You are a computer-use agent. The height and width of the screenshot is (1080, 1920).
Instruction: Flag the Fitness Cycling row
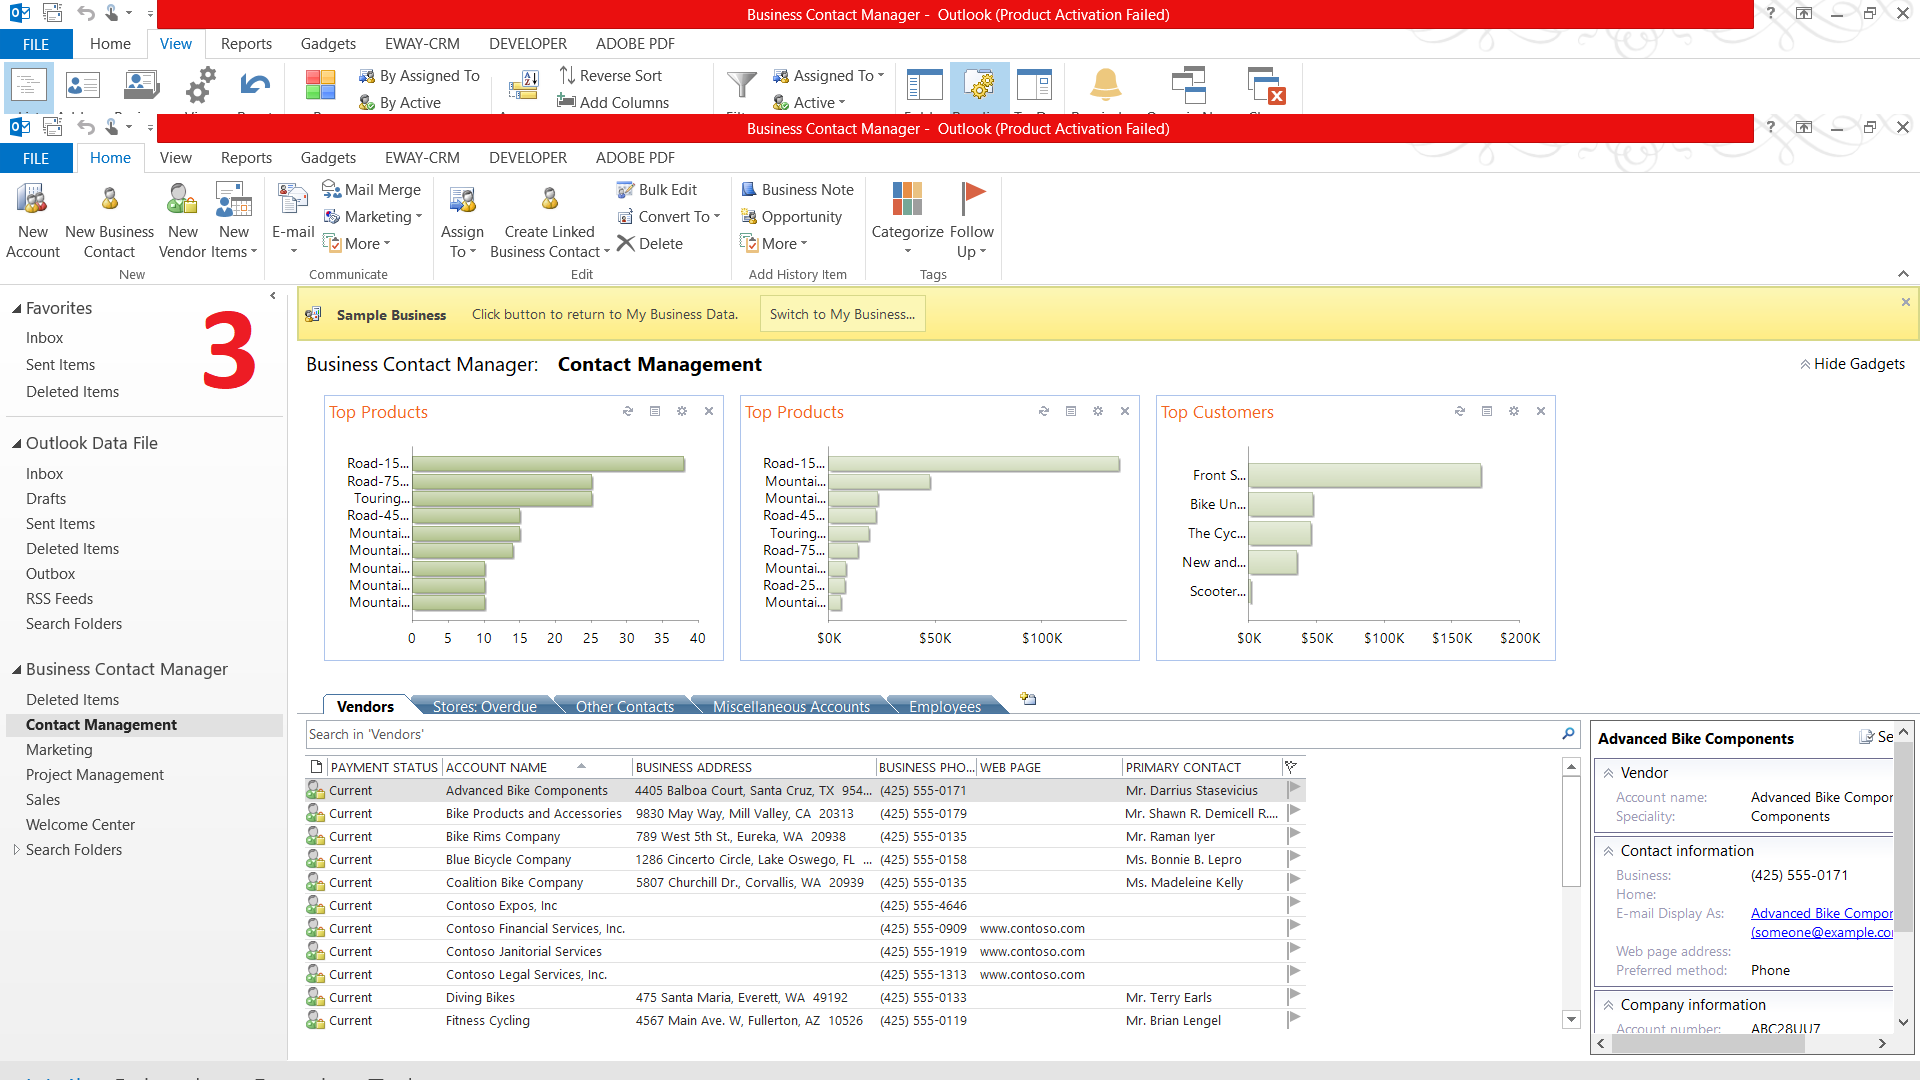[x=1294, y=1019]
